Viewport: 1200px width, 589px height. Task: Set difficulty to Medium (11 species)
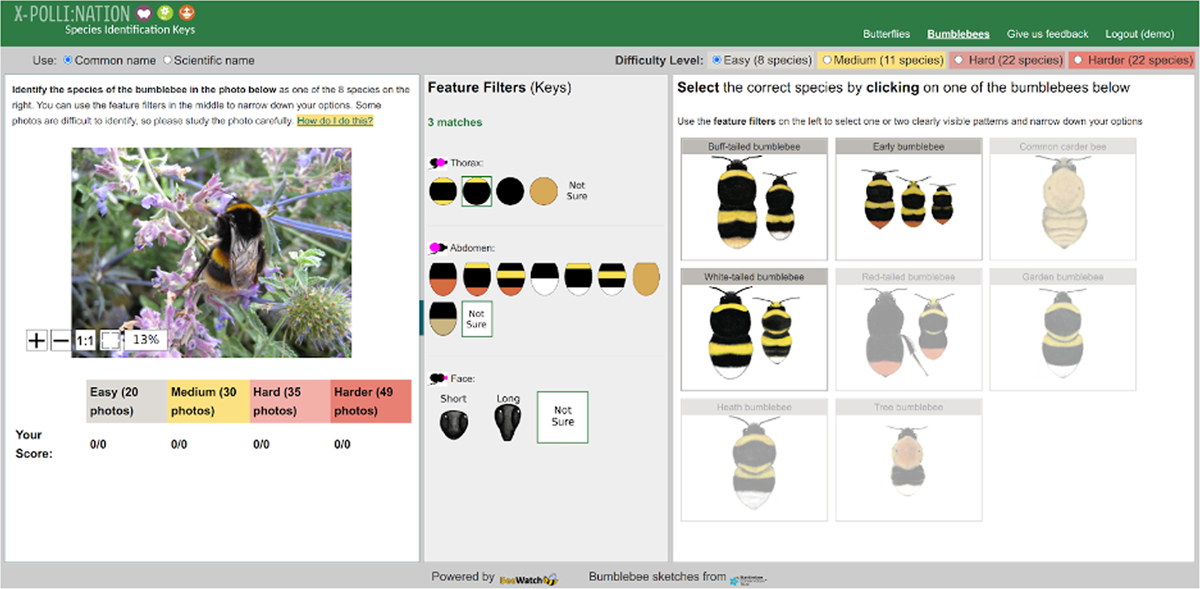pyautogui.click(x=826, y=60)
